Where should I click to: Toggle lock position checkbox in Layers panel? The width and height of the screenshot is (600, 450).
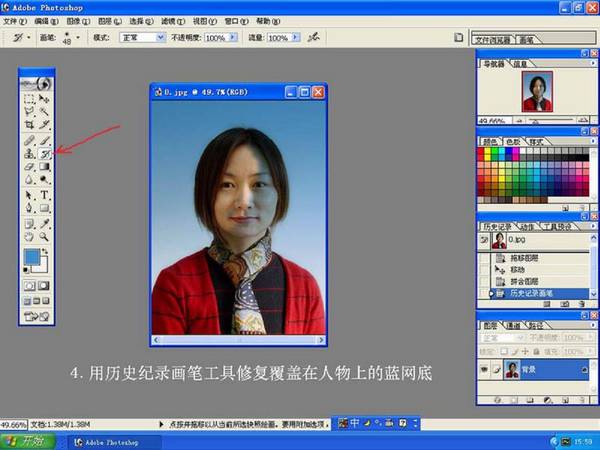pyautogui.click(x=525, y=351)
